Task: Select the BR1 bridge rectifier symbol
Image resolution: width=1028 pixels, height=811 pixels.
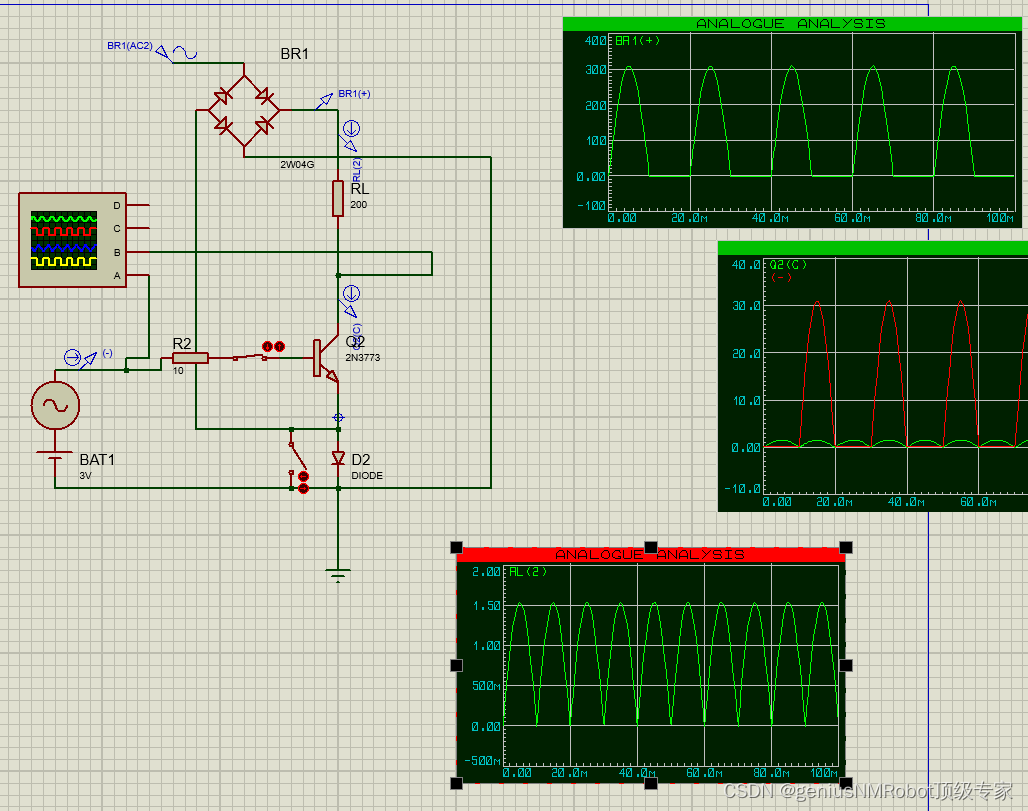Action: click(x=244, y=110)
